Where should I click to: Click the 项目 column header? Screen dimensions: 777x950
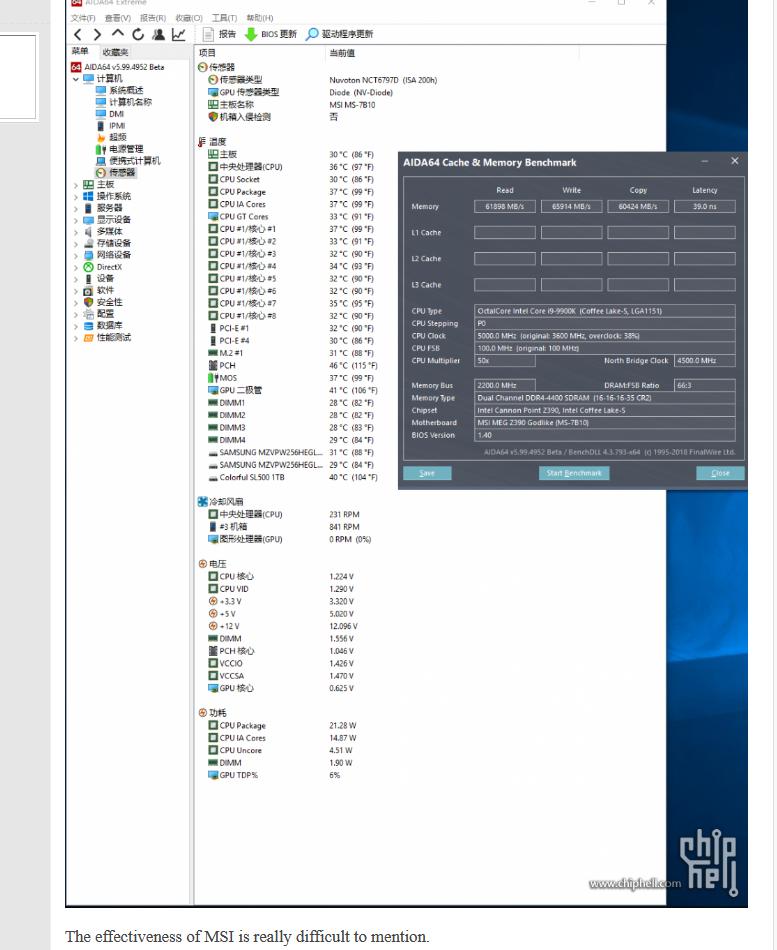coord(207,53)
